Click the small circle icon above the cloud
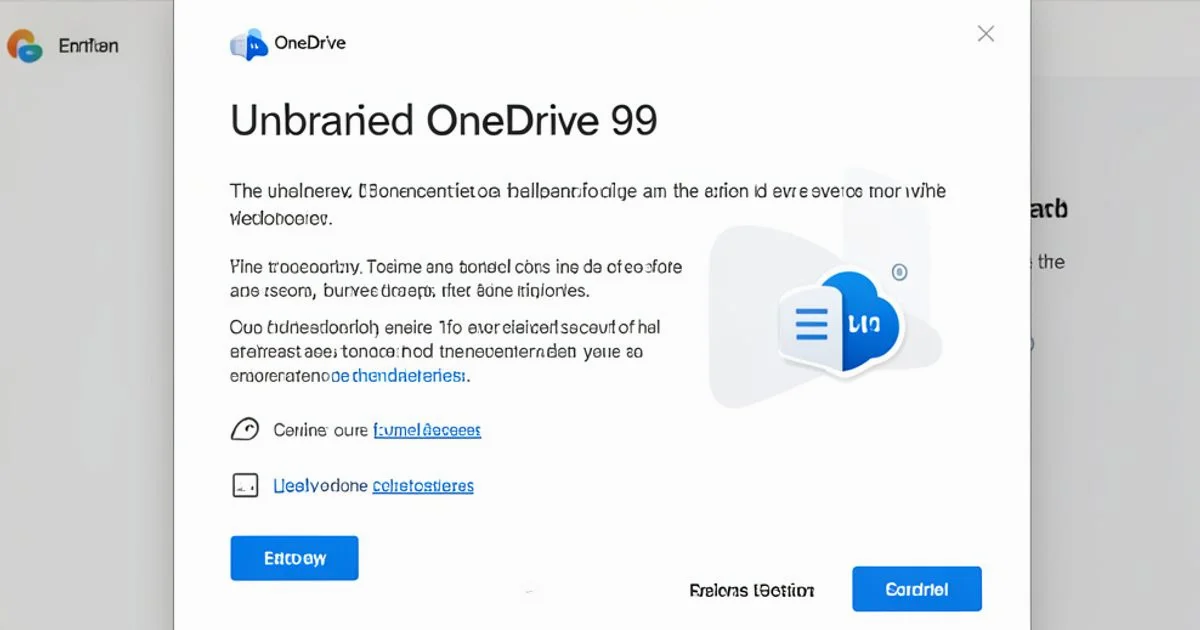The image size is (1200, 630). (x=899, y=272)
